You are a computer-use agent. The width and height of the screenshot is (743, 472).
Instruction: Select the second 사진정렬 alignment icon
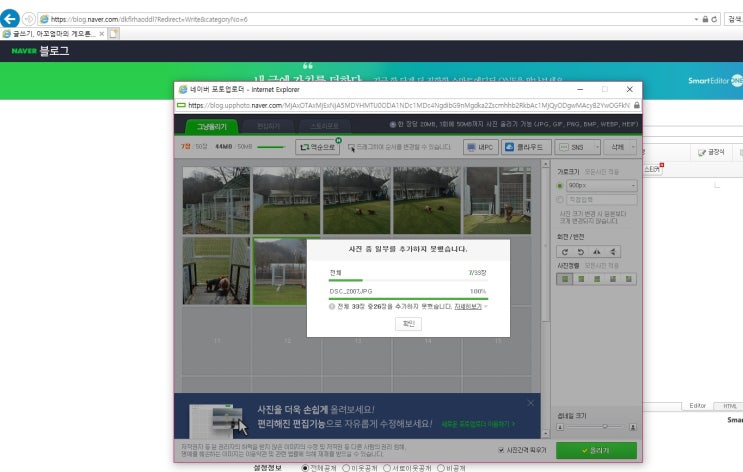tap(581, 279)
